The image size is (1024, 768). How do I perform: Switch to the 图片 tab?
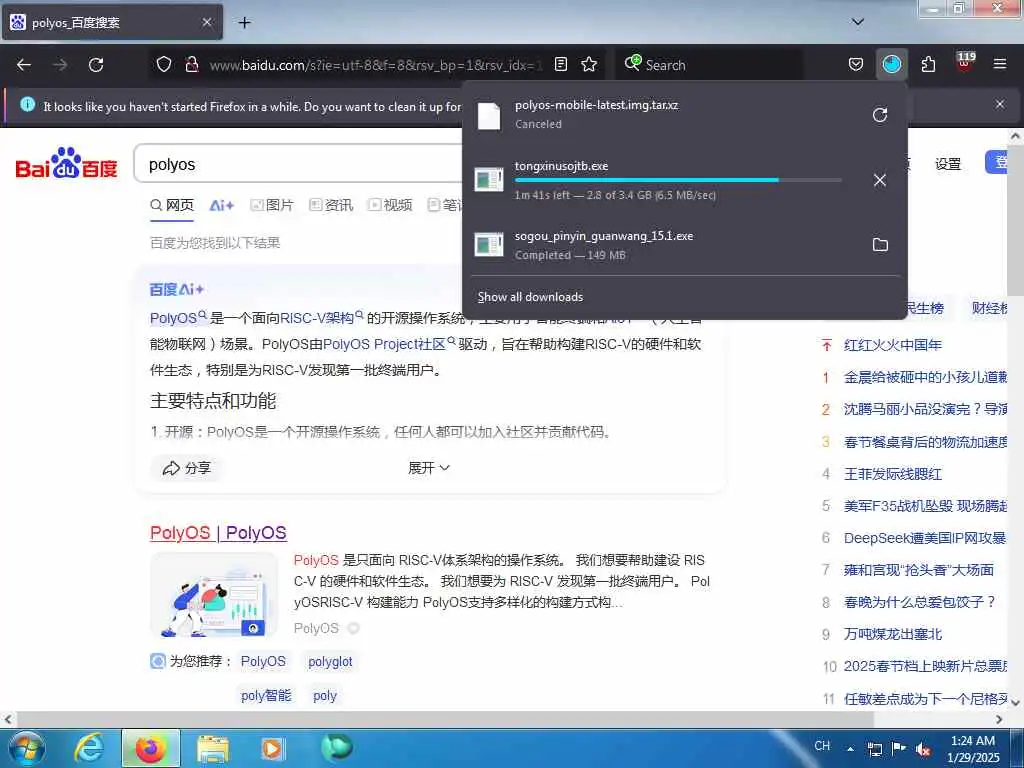[x=272, y=205]
